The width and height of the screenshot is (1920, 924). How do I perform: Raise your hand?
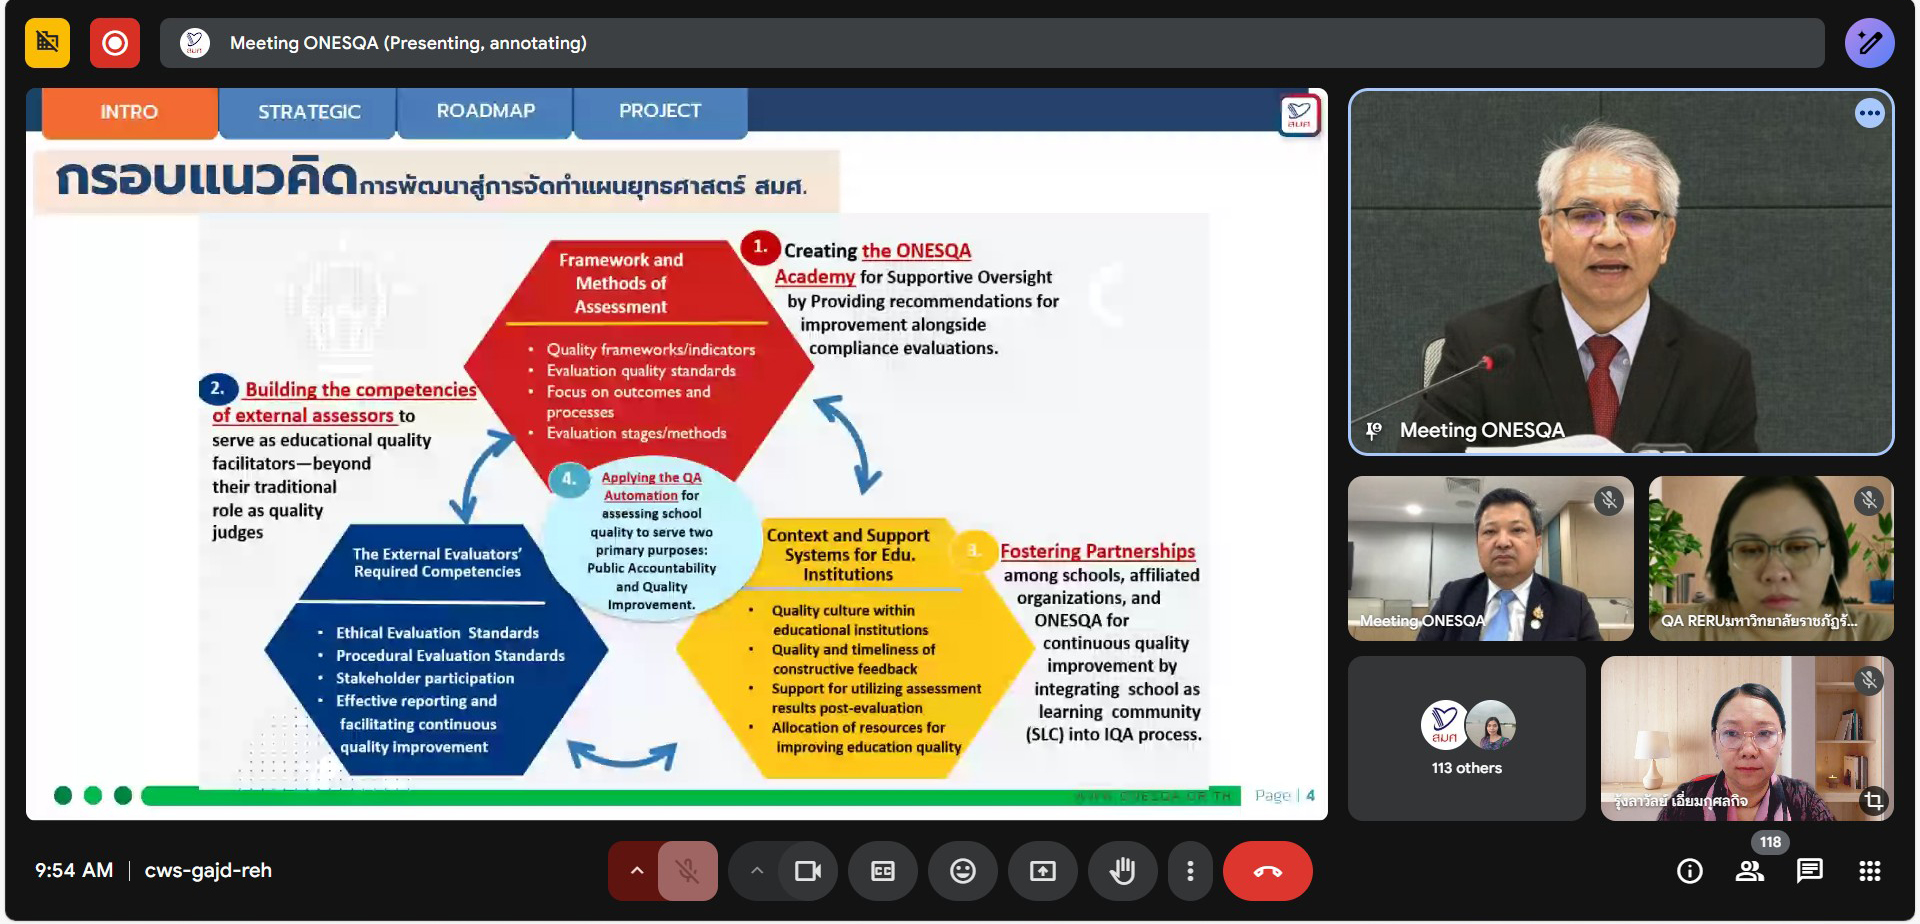coord(1122,871)
